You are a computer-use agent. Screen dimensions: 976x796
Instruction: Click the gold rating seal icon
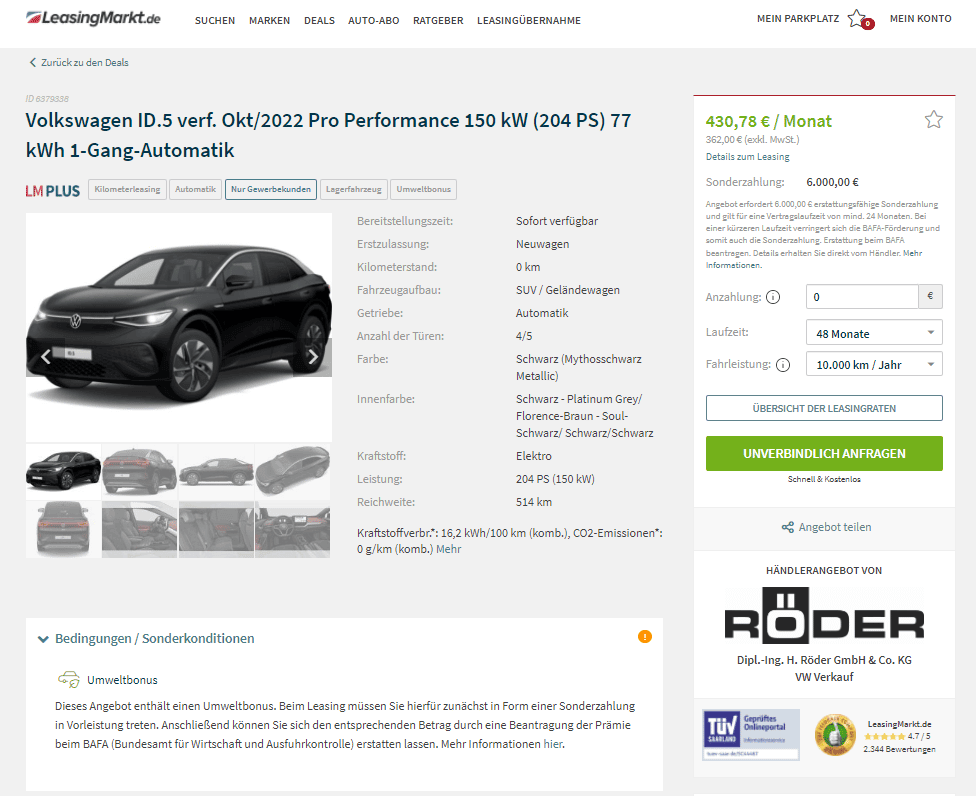click(835, 735)
